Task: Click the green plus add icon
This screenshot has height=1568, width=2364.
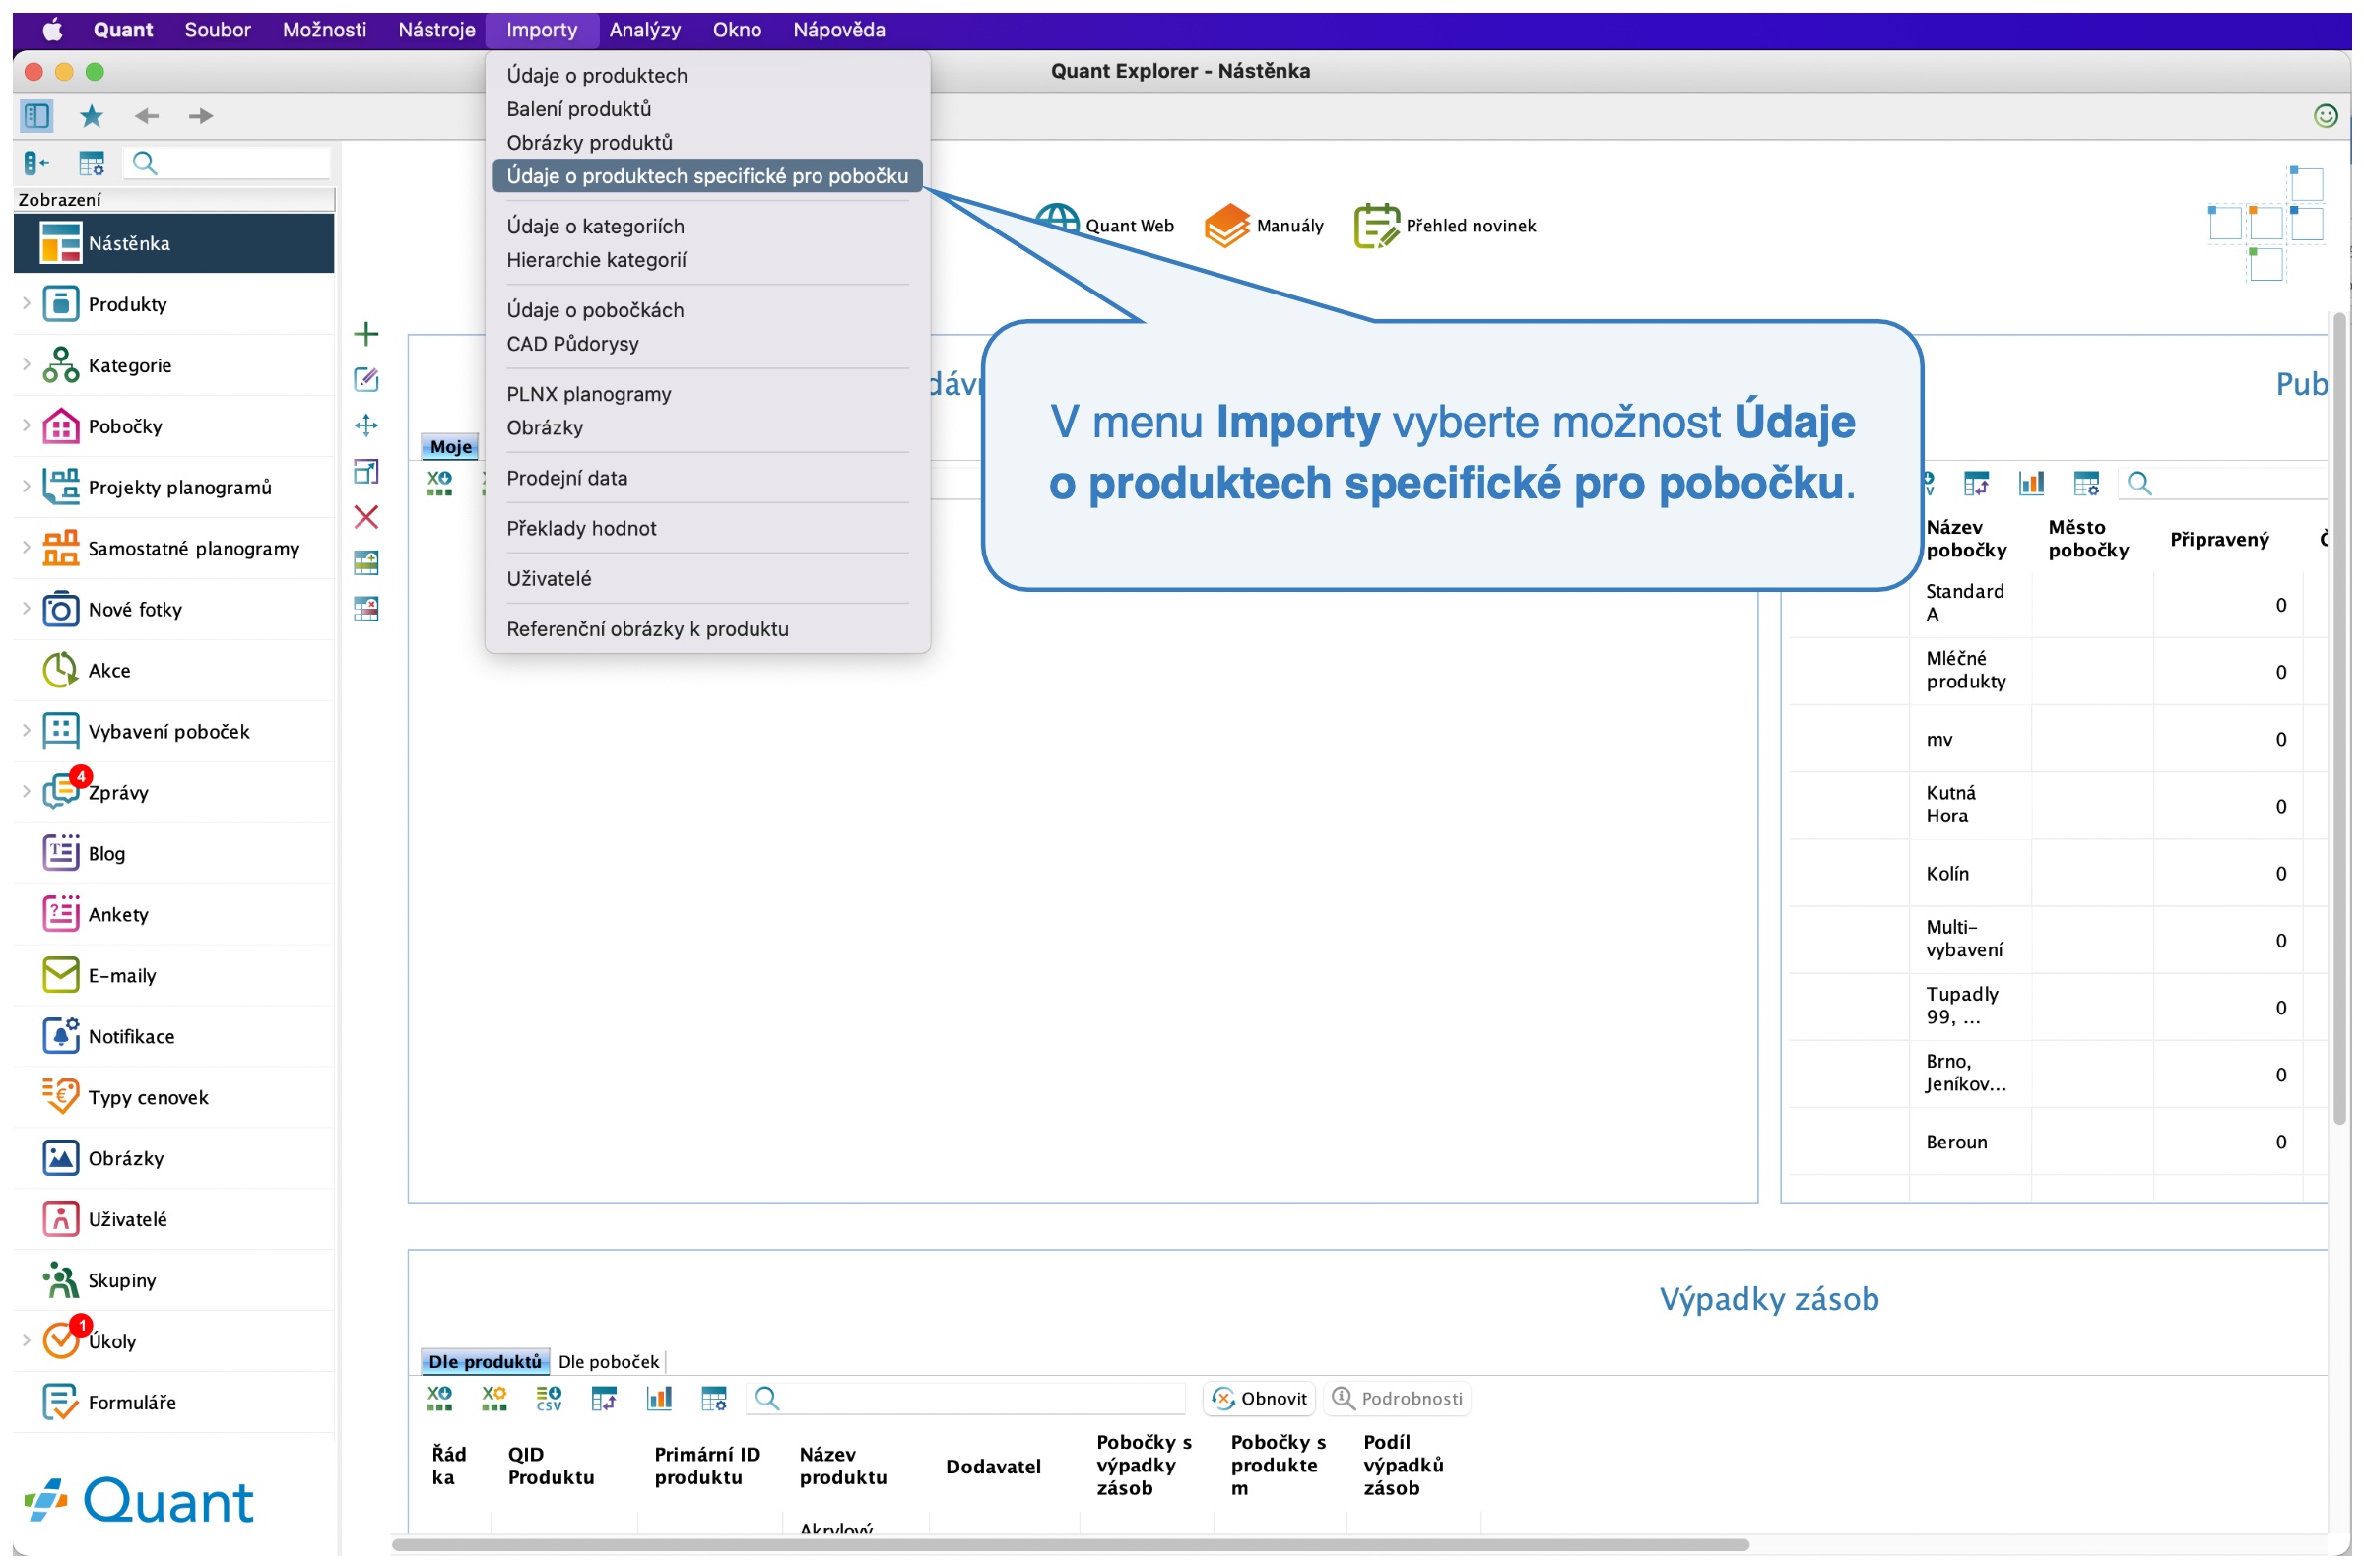Action: (366, 333)
